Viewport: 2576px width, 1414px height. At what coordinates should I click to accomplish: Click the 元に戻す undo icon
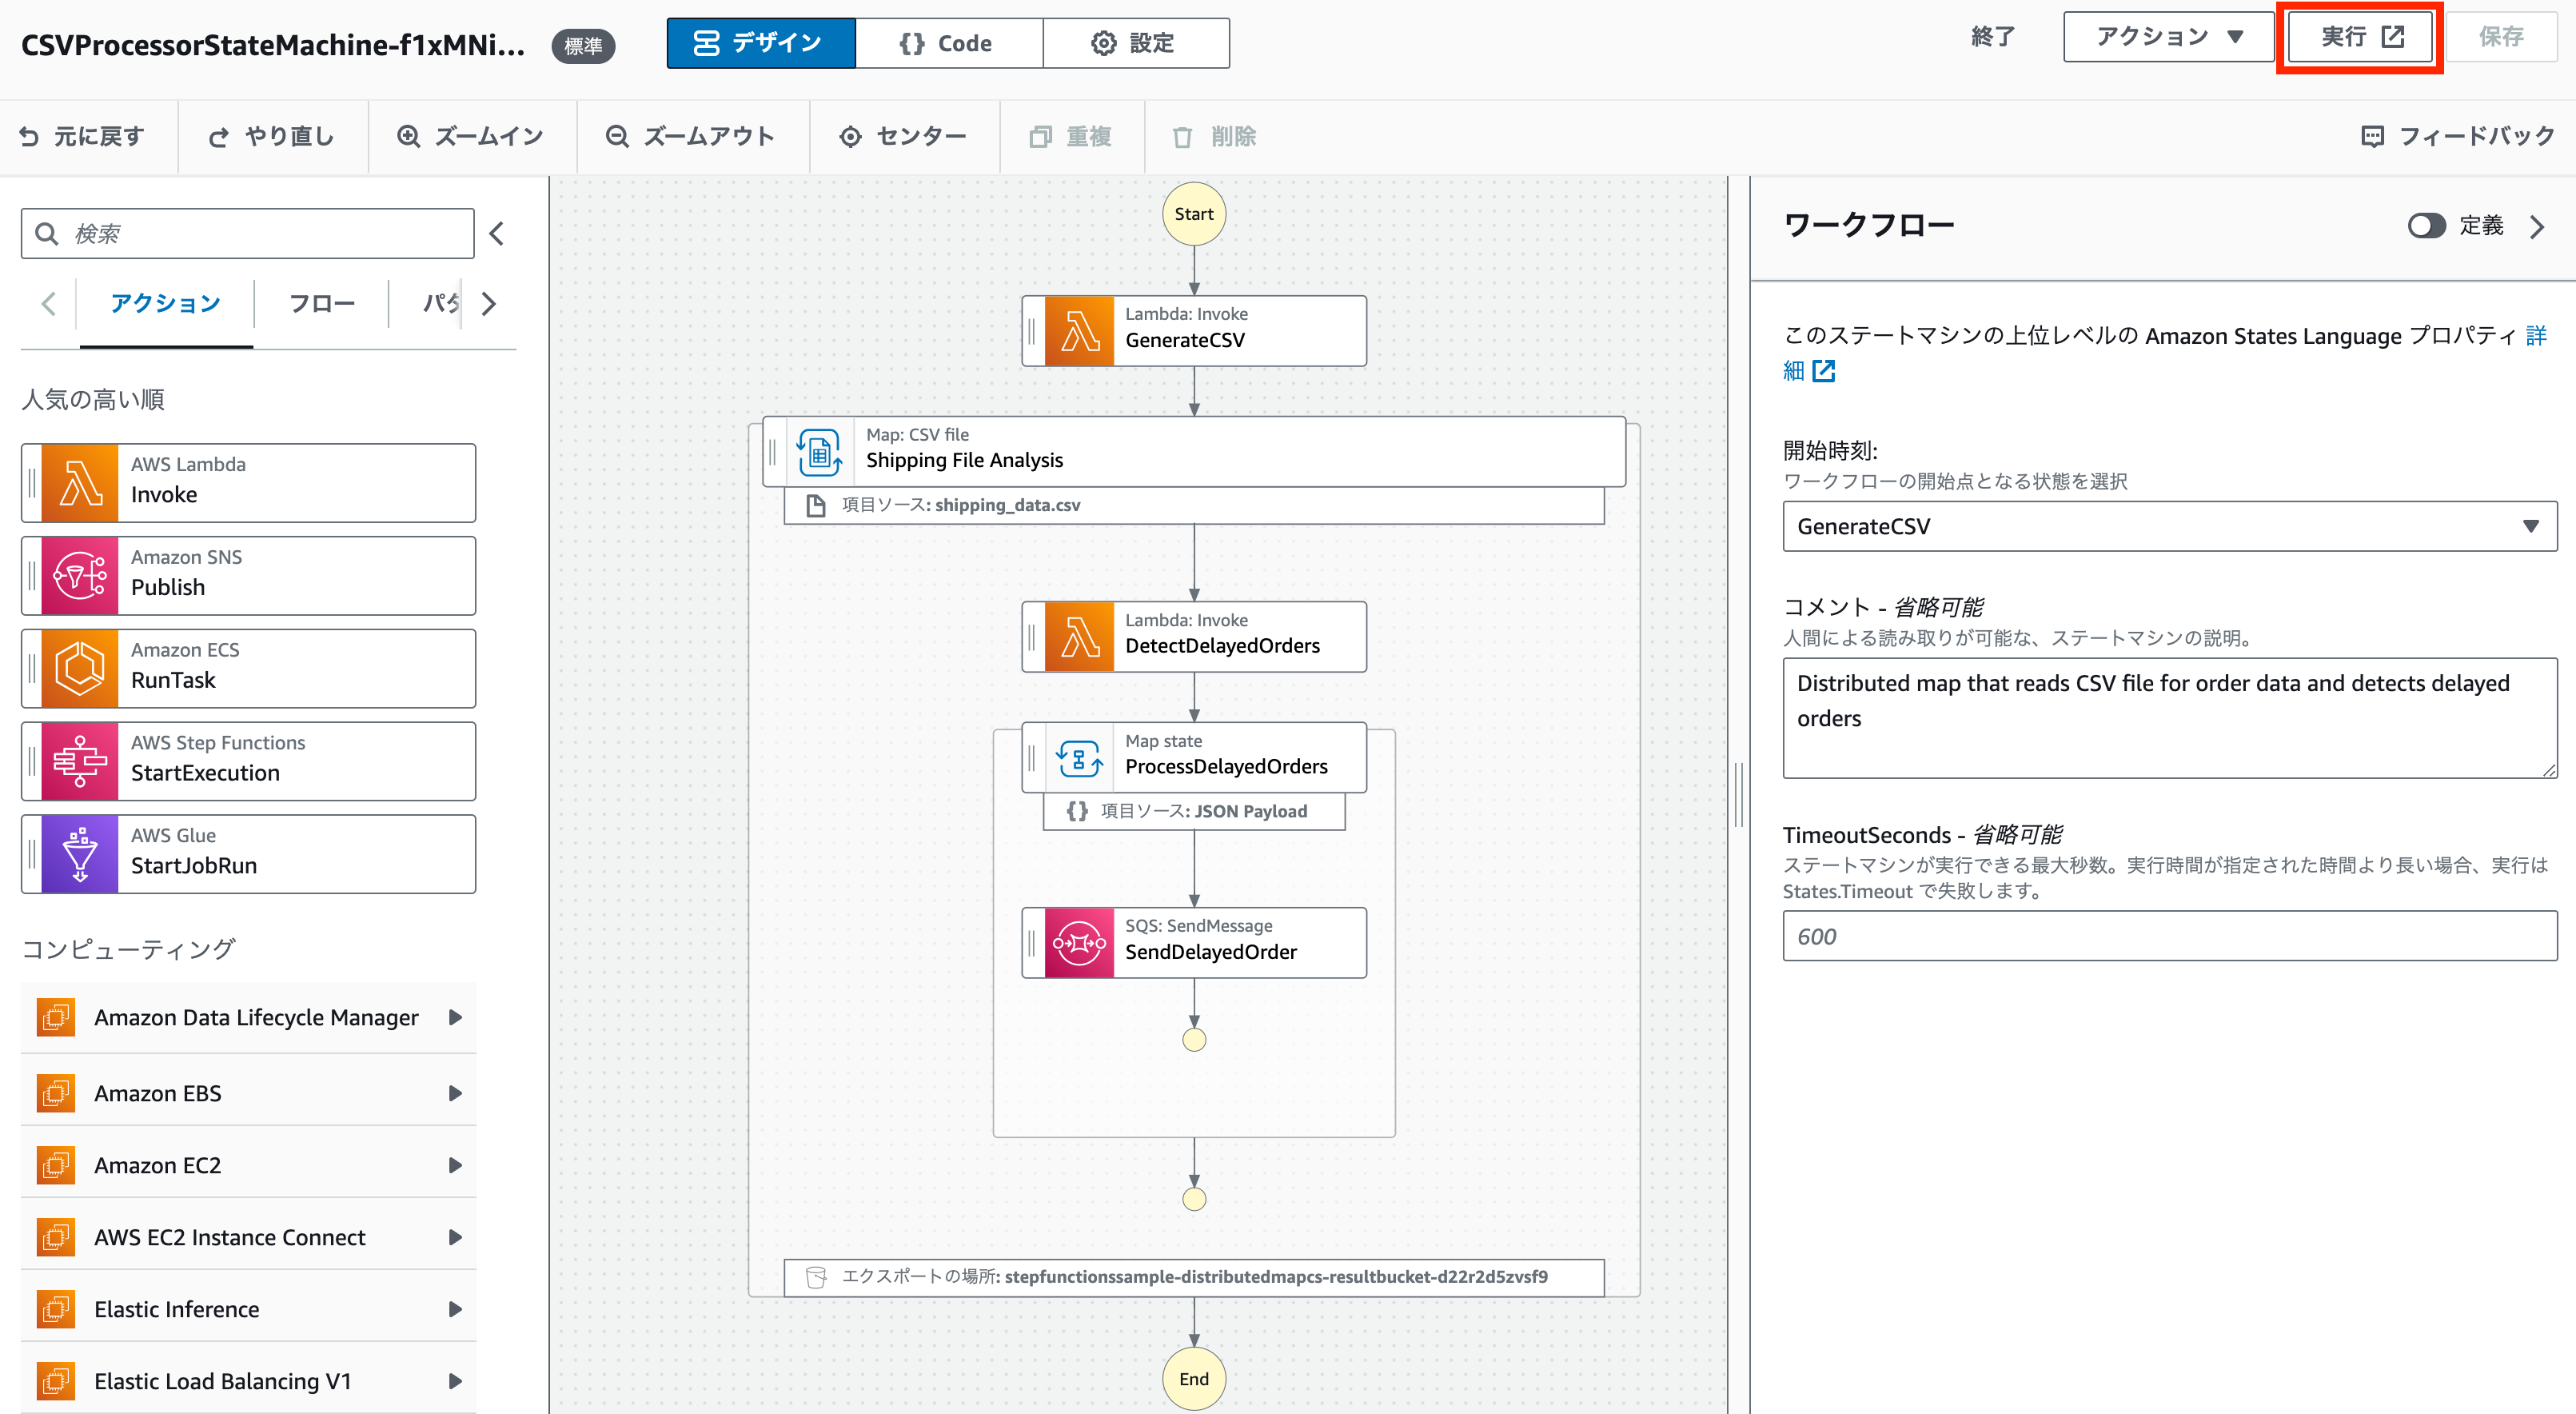click(x=29, y=136)
